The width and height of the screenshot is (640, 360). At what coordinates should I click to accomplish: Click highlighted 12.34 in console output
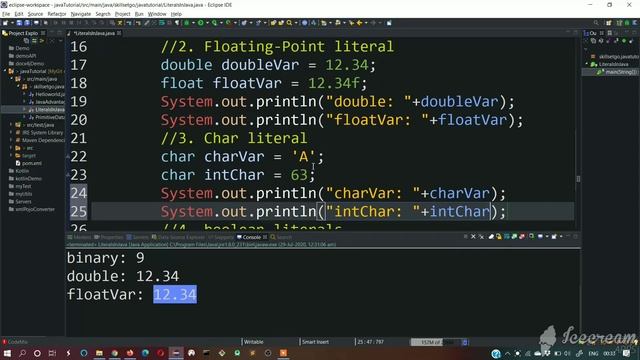175,294
